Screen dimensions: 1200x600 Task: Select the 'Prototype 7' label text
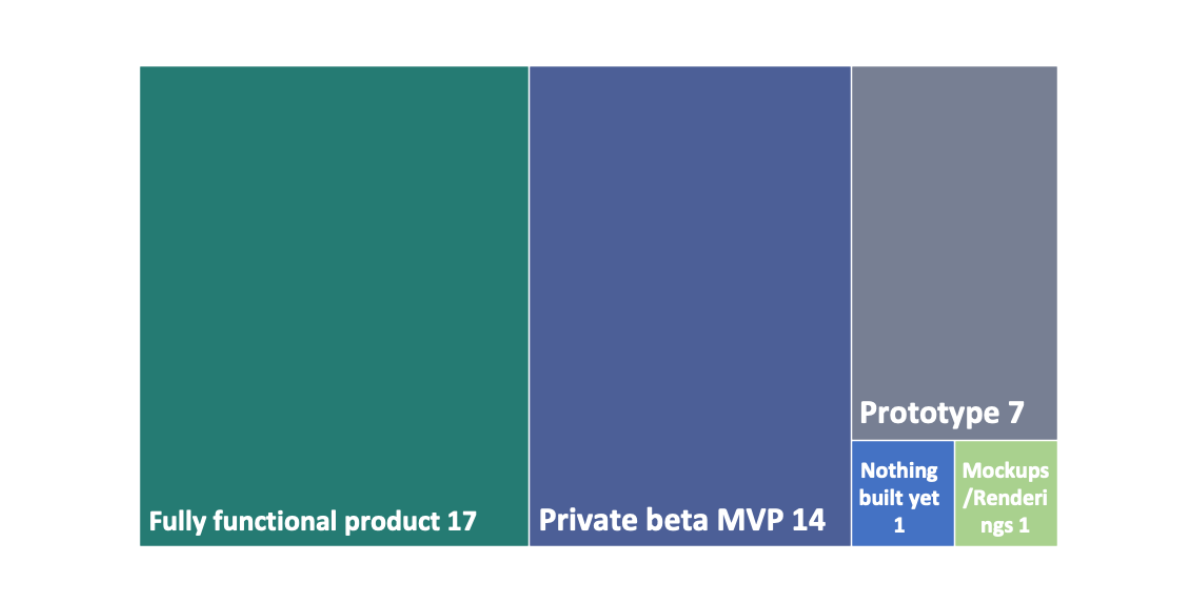[942, 413]
